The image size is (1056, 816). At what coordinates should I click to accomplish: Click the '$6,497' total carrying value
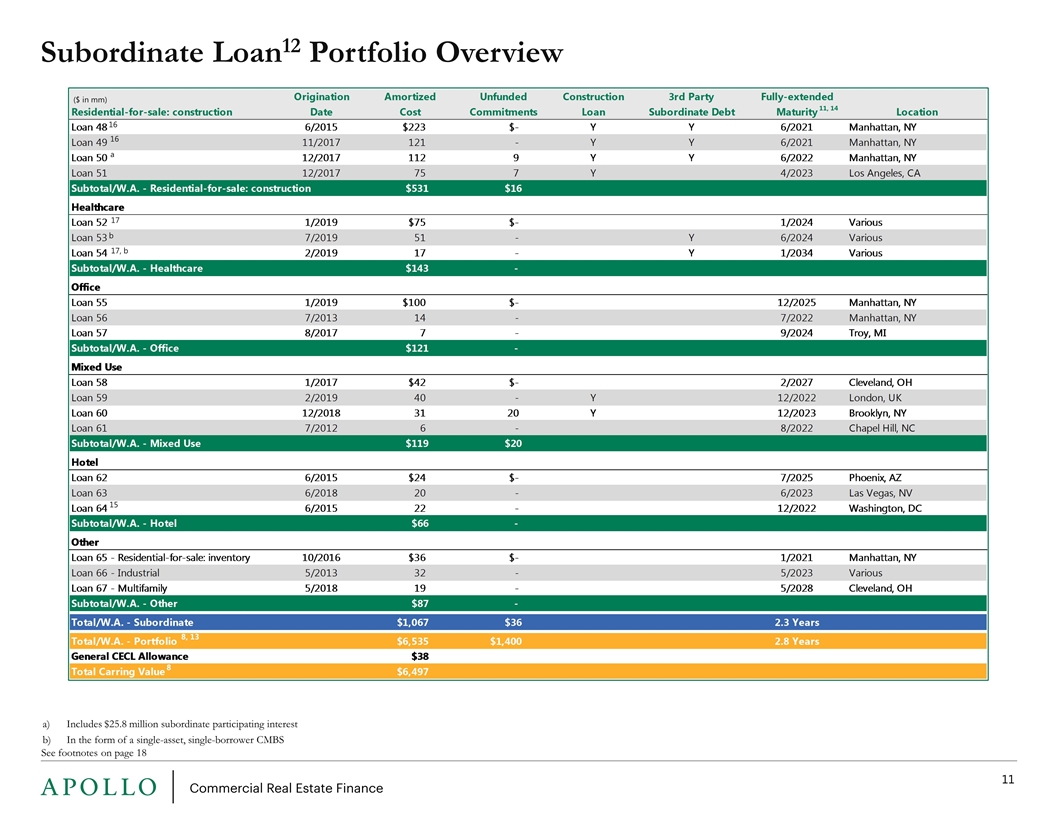pos(412,671)
